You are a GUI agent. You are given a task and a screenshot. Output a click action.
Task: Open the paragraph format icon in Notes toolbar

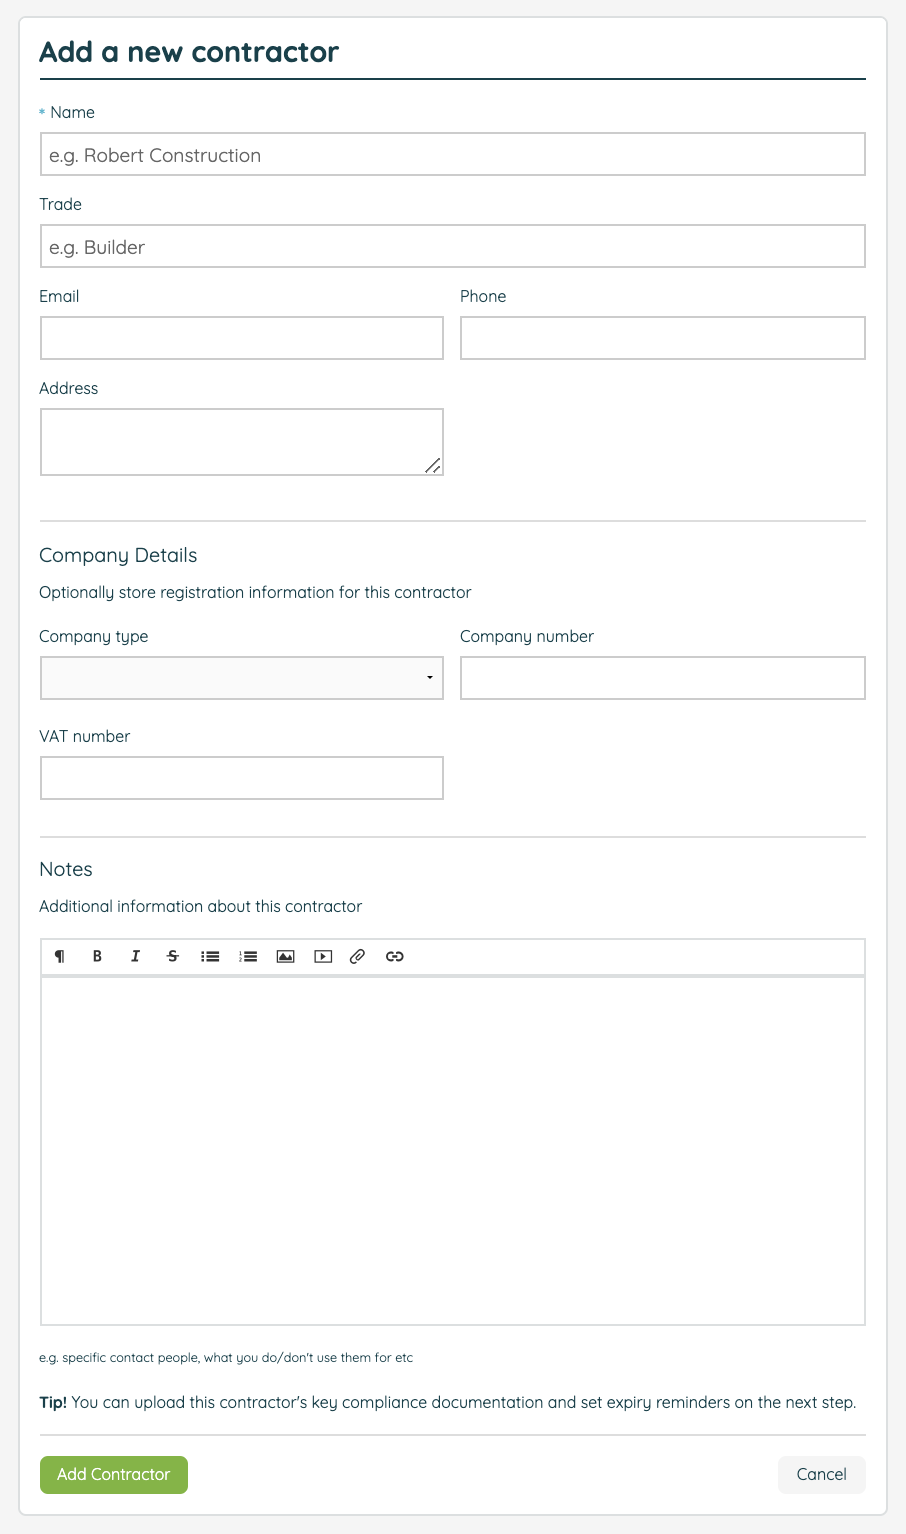coord(60,956)
